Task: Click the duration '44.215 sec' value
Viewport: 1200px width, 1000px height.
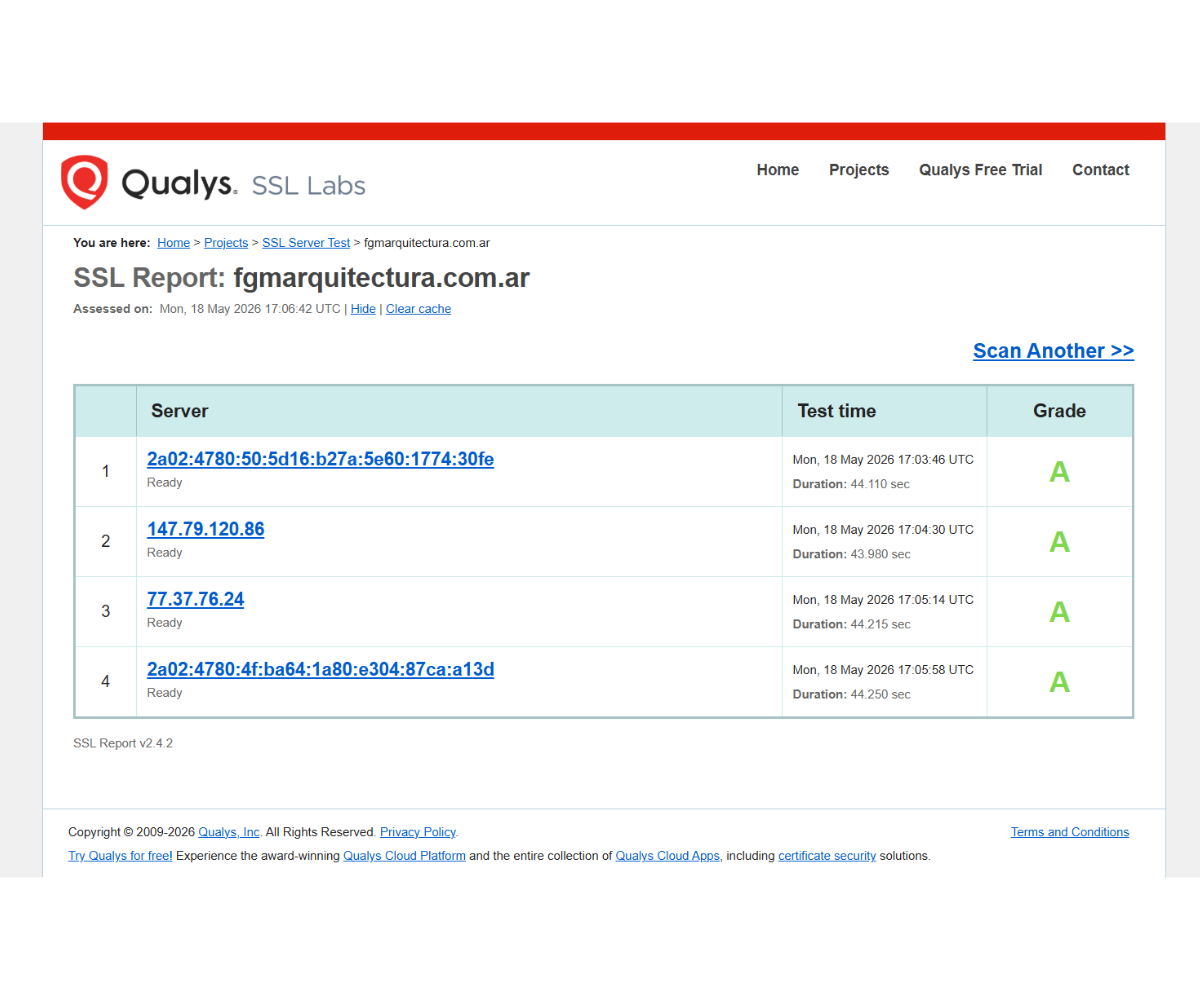Action: tap(880, 624)
